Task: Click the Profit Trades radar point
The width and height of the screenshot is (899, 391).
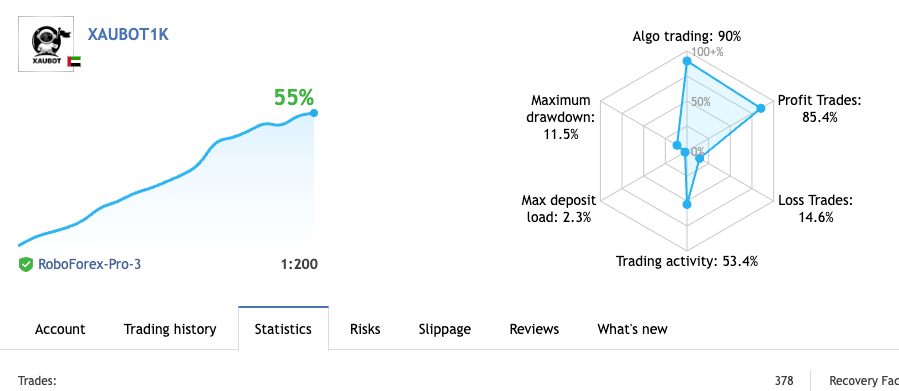Action: (761, 108)
